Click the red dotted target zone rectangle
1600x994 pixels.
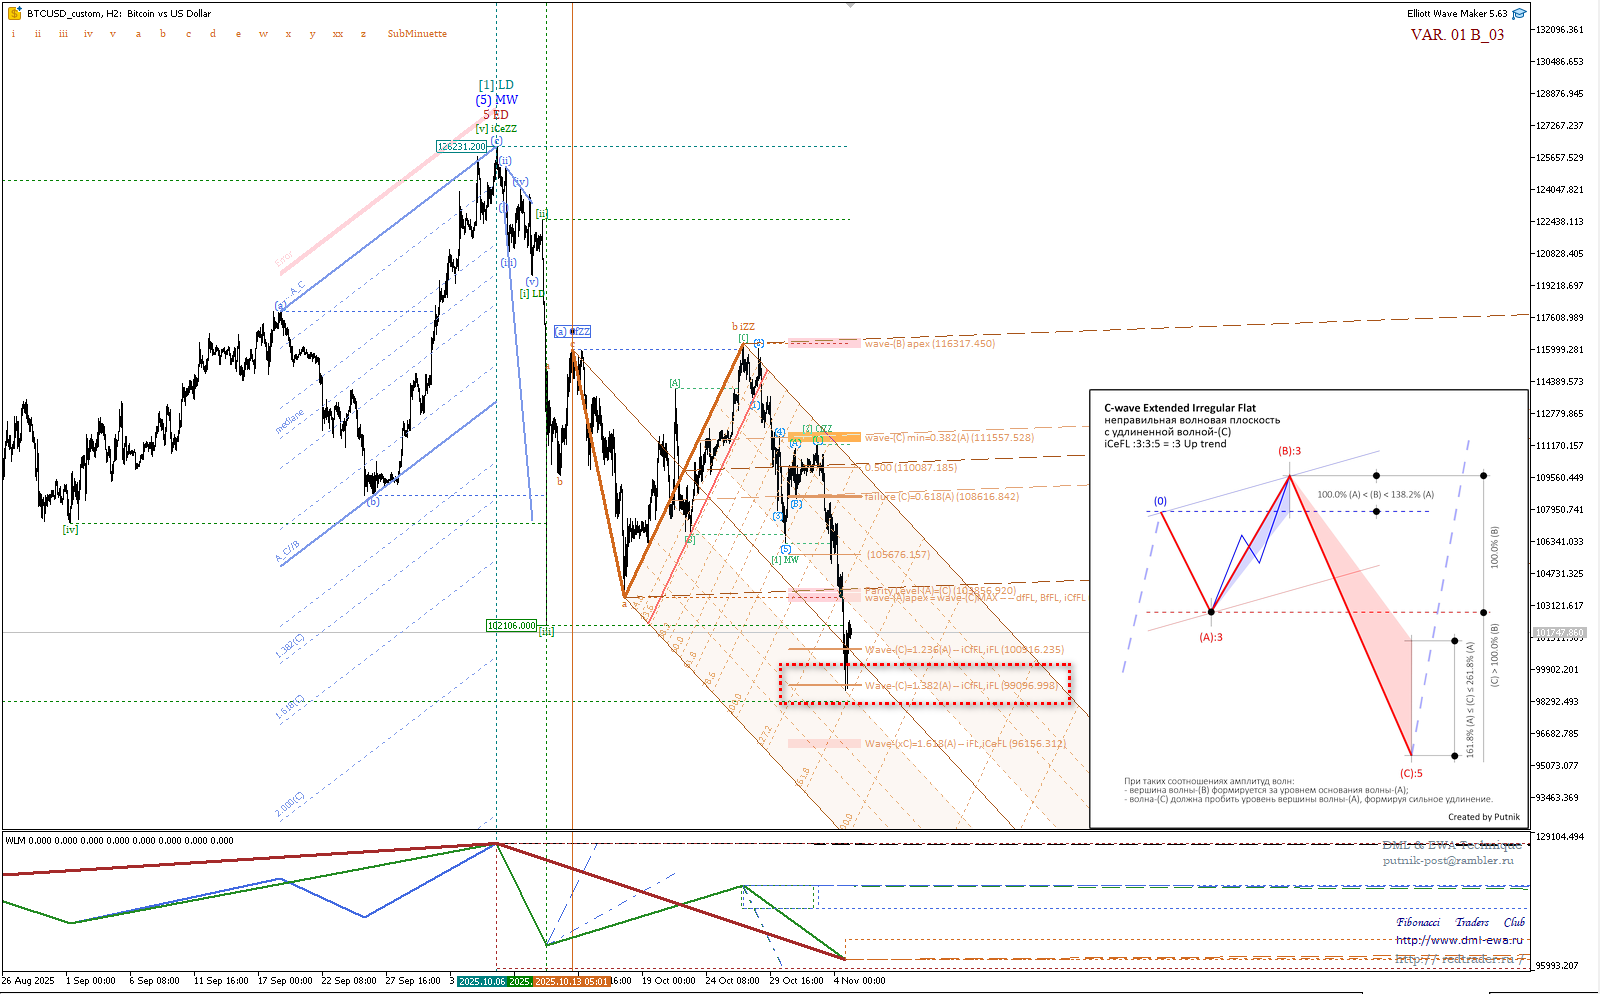tap(925, 684)
